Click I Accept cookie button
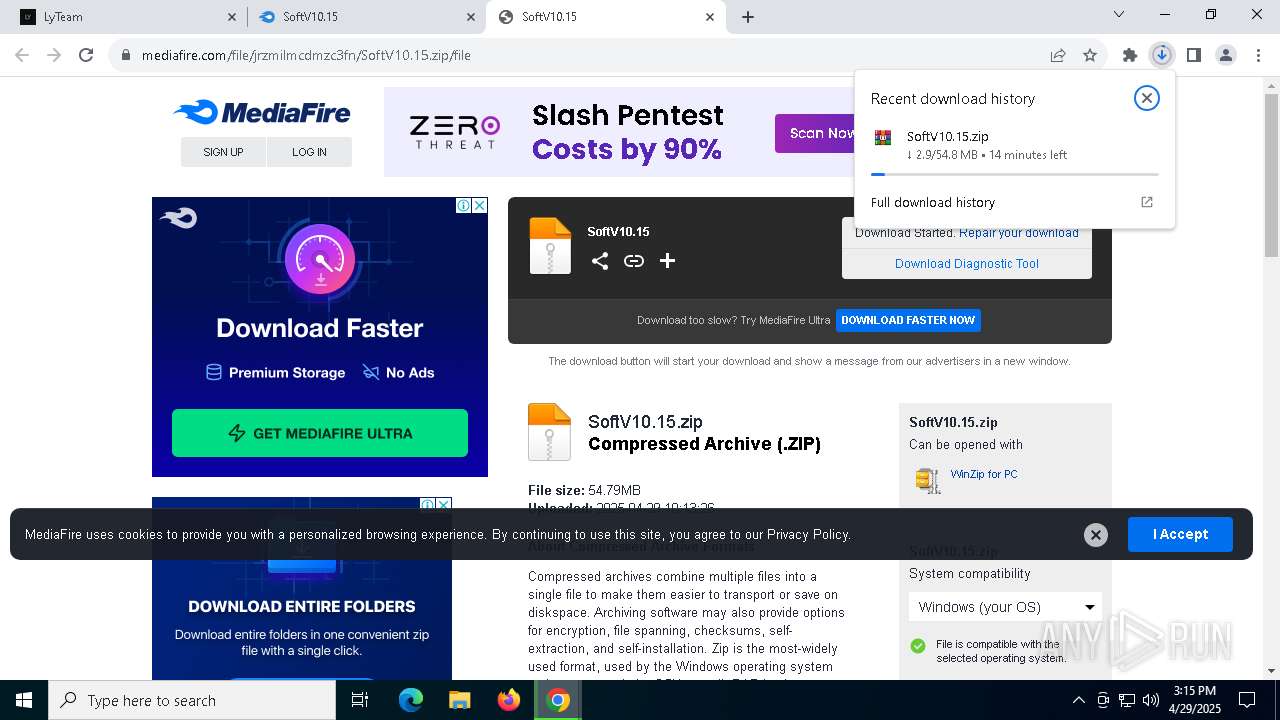 click(x=1180, y=534)
